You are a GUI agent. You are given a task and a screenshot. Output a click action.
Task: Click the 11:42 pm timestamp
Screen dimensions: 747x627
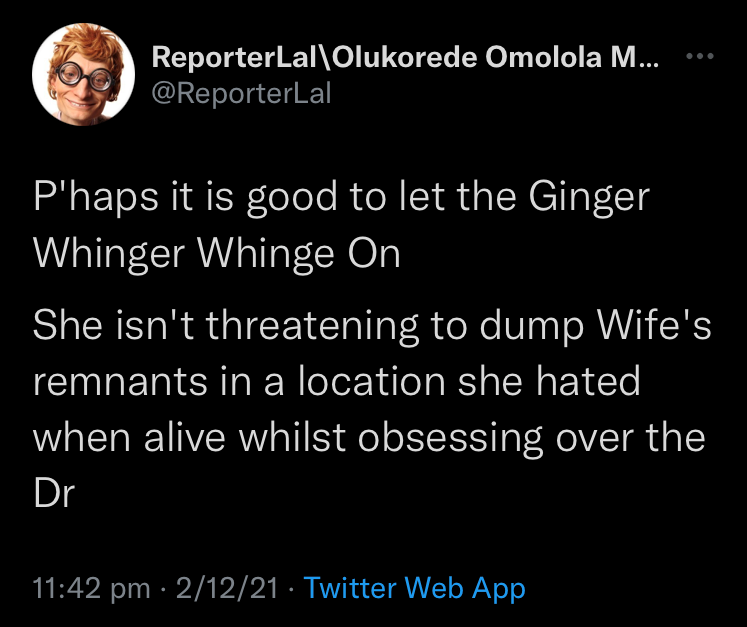[91, 587]
